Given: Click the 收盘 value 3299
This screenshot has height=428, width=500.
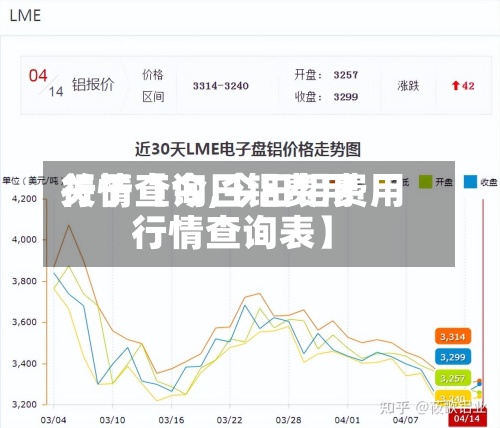Looking at the screenshot, I should pos(346,97).
